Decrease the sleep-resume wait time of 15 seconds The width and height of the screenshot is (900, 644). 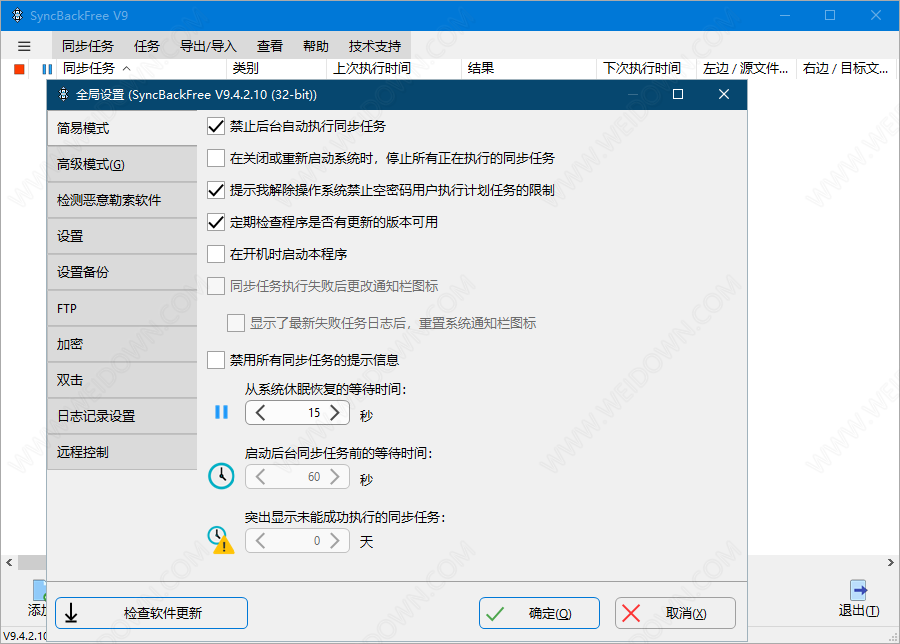260,413
